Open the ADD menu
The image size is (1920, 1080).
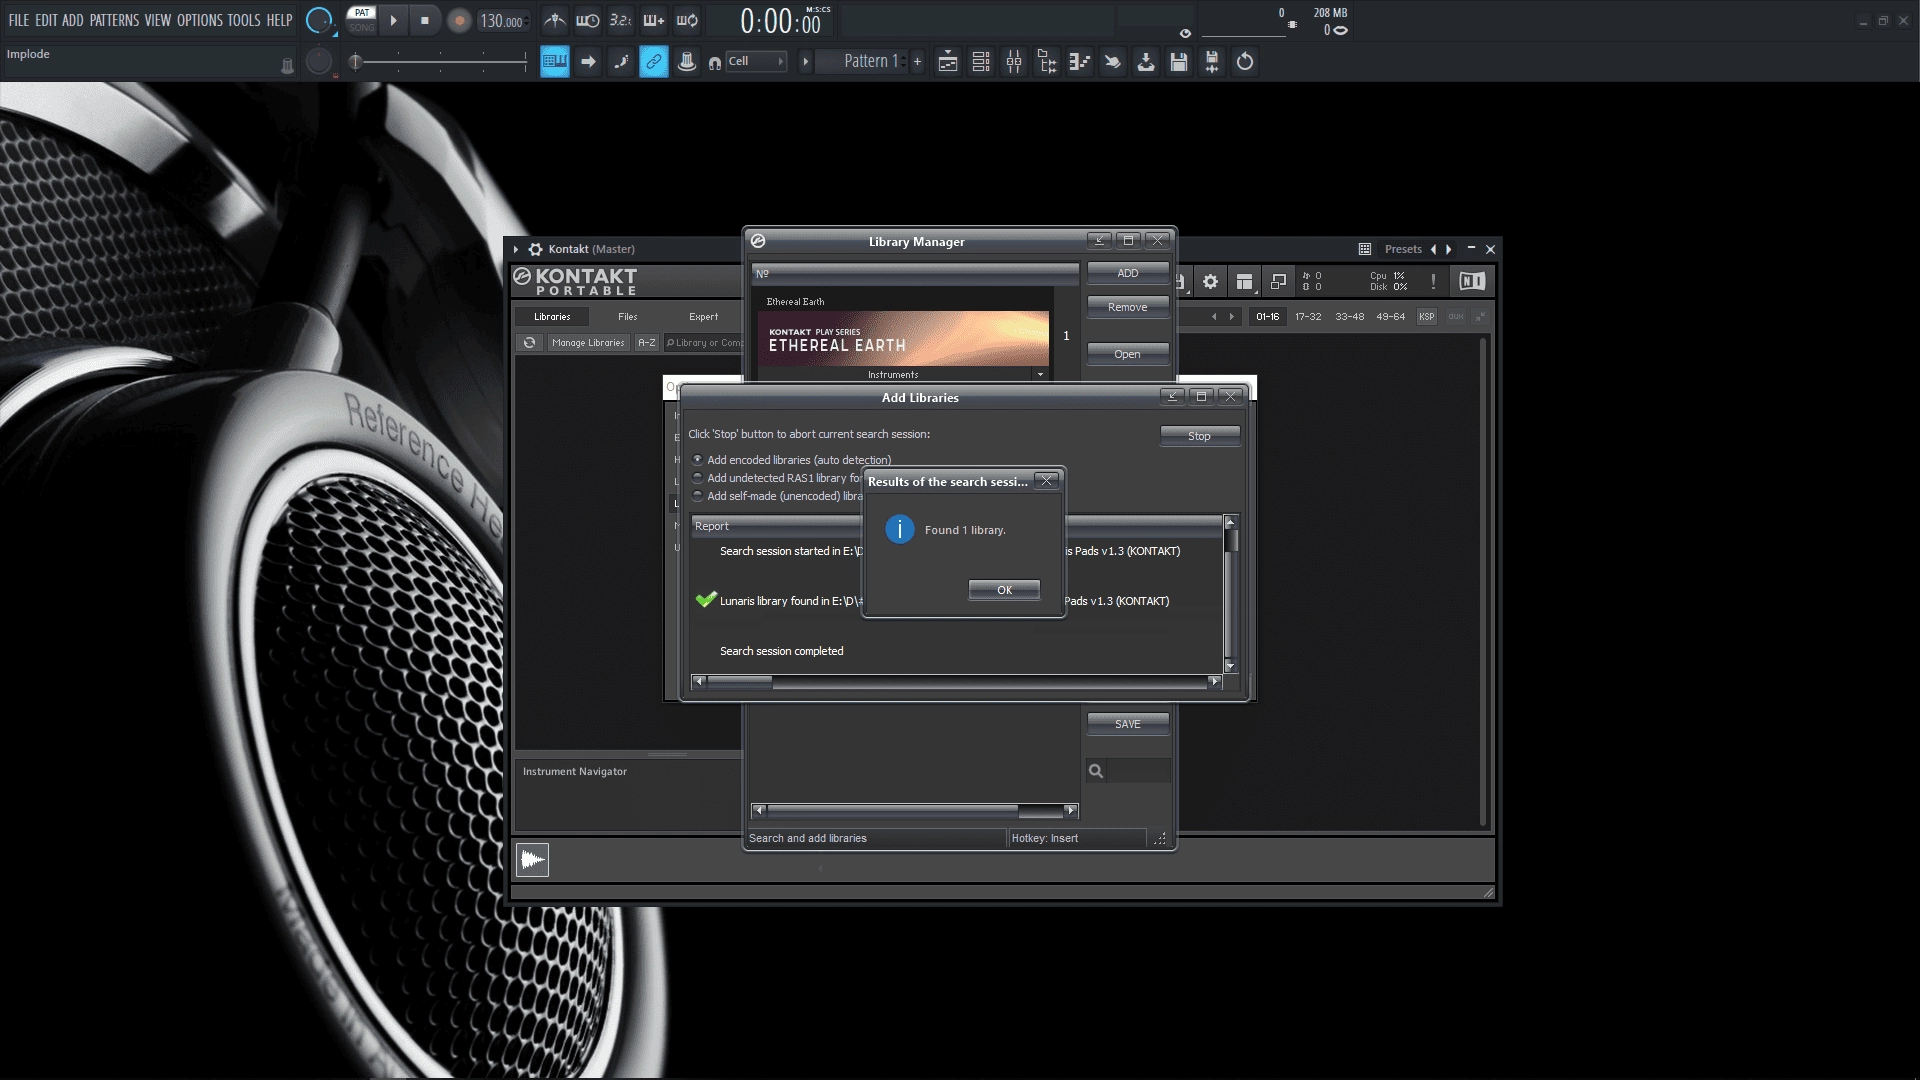(x=73, y=20)
